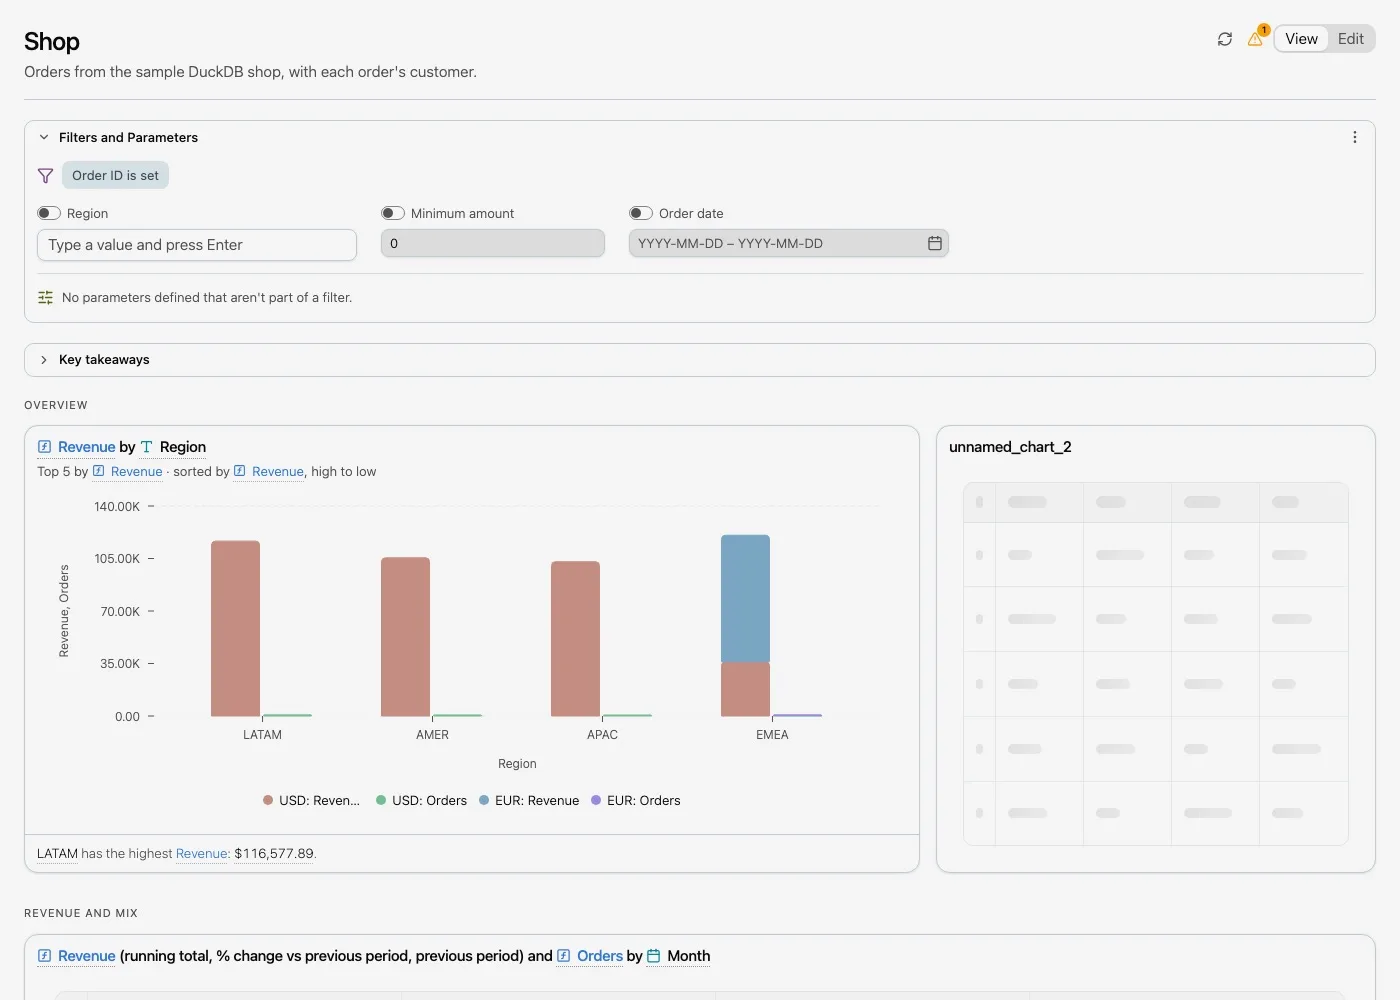Viewport: 1400px width, 1000px height.
Task: Click the measure icon beside Revenue chart title
Action: (44, 447)
